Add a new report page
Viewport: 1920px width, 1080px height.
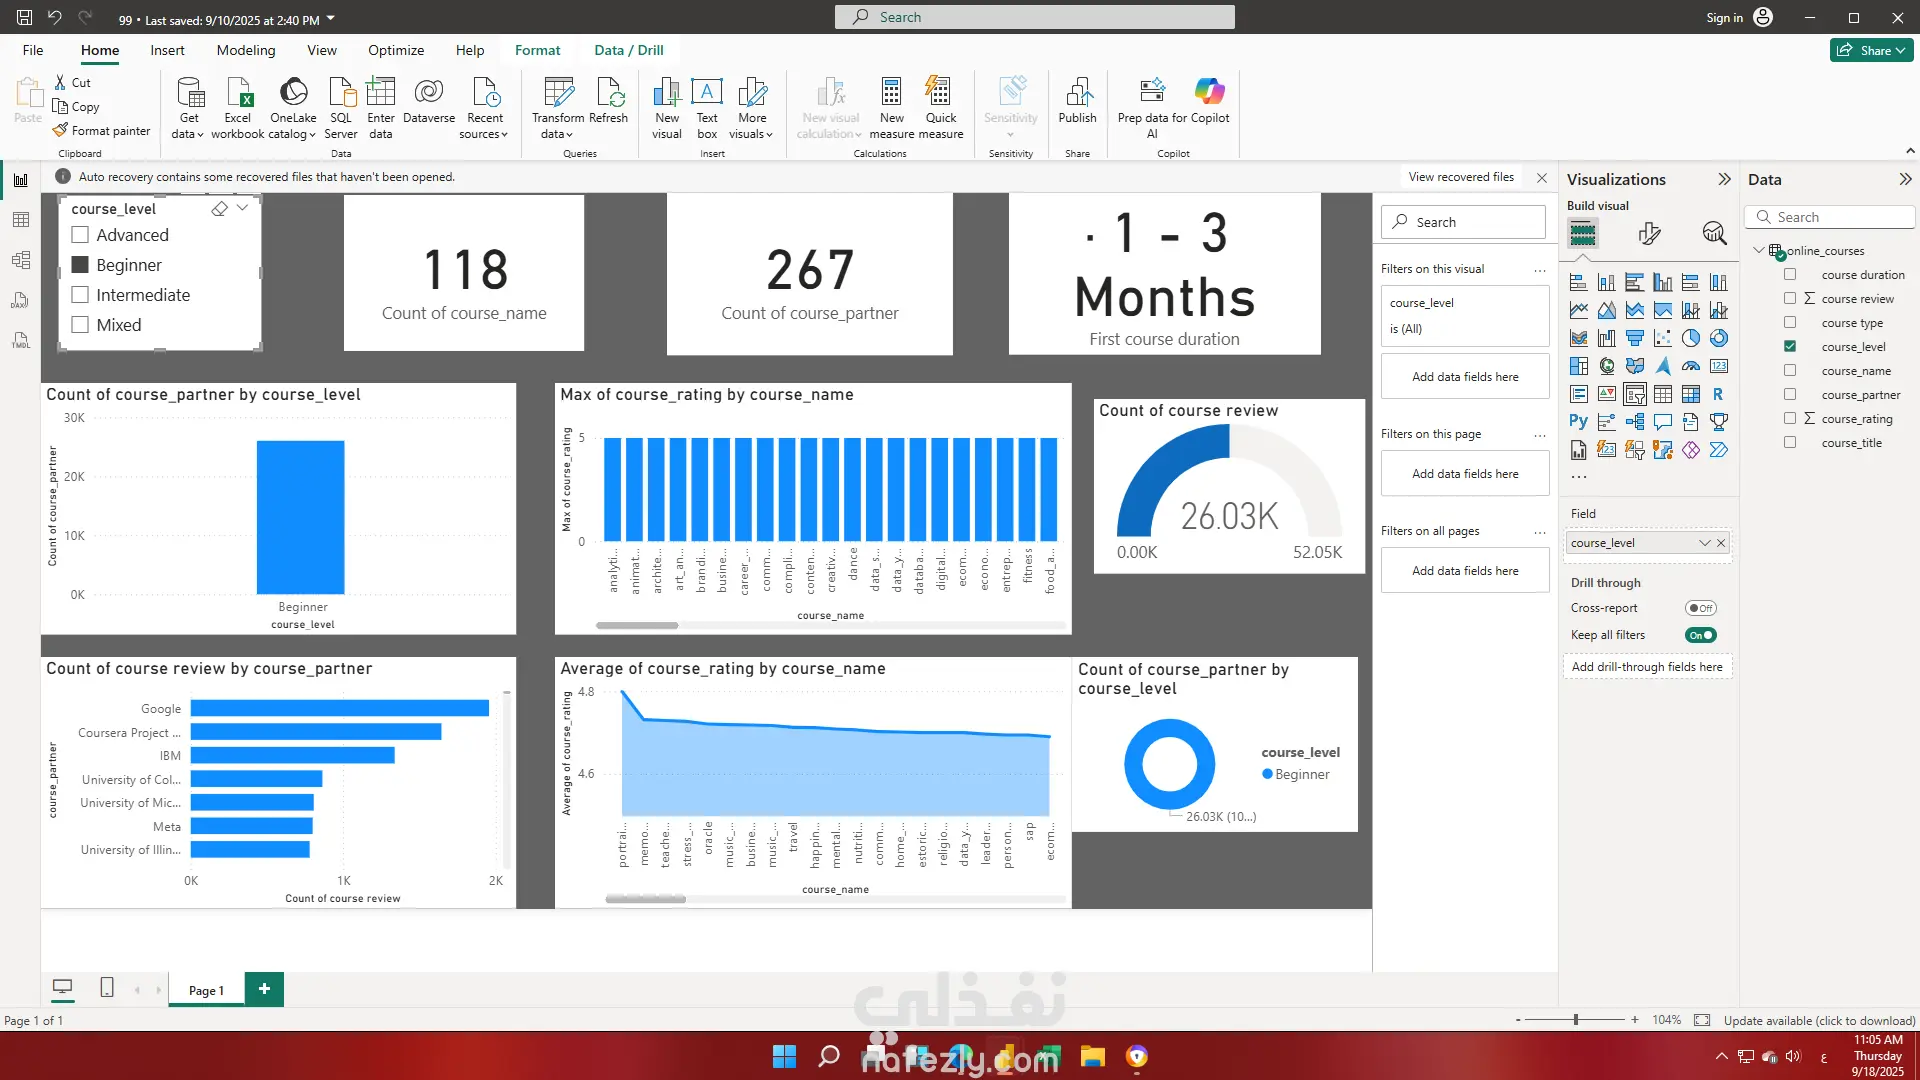coord(264,989)
